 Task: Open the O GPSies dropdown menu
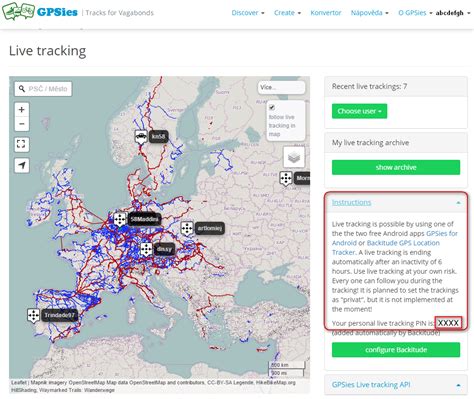(415, 13)
